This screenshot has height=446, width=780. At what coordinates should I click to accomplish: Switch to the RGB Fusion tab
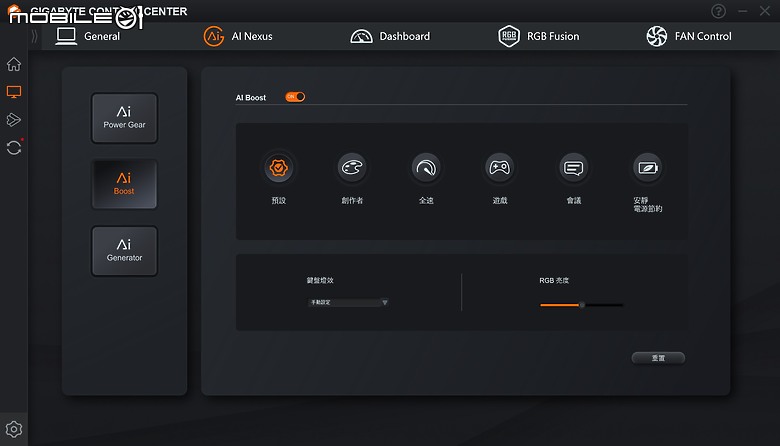click(x=538, y=36)
